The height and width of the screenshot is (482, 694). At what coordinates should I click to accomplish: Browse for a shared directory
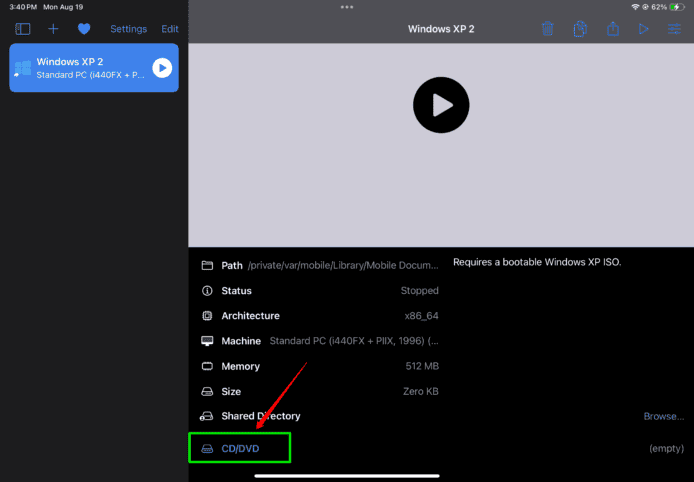pos(663,416)
